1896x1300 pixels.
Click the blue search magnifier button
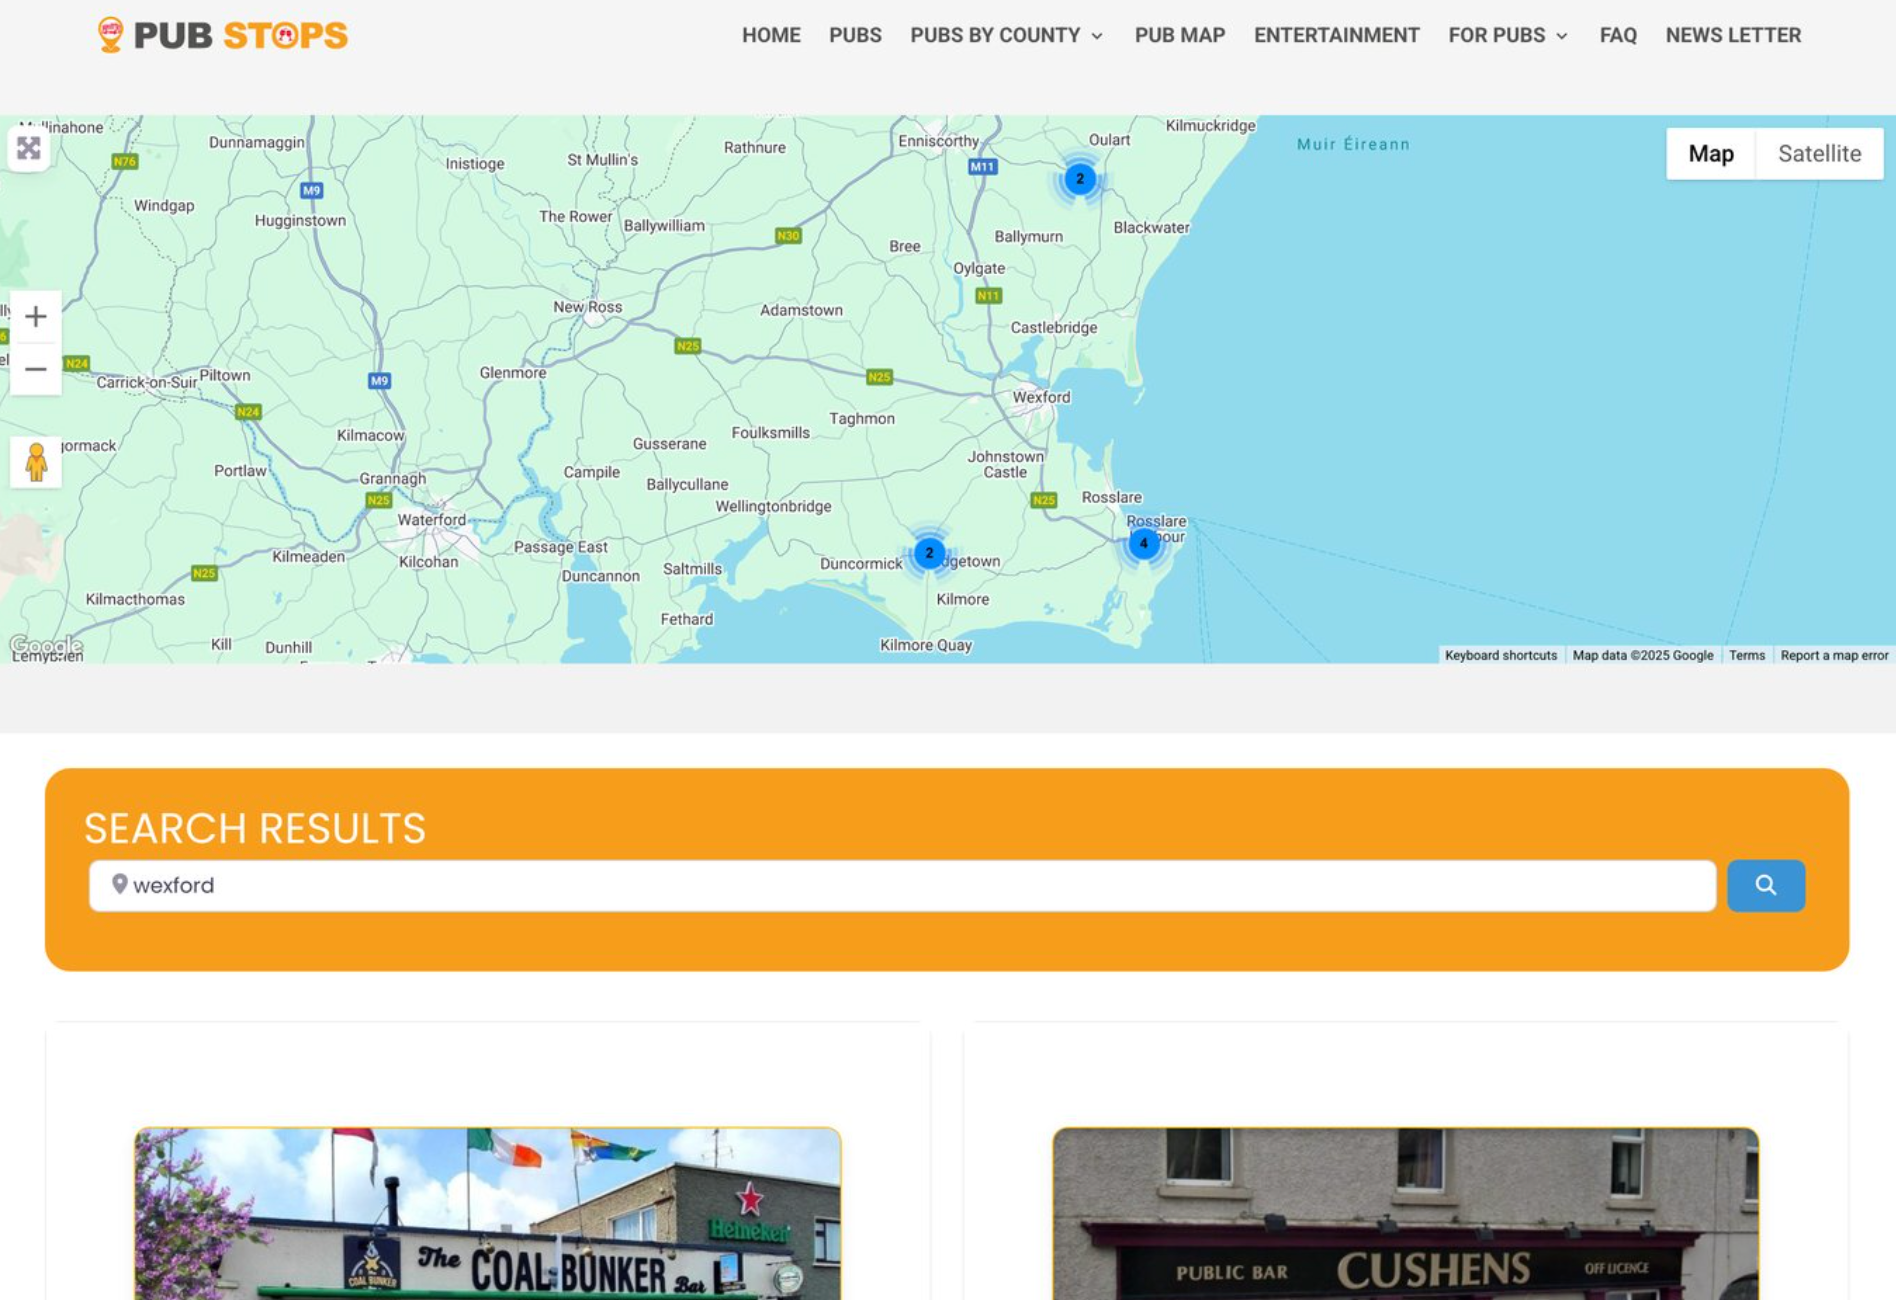[x=1766, y=885]
